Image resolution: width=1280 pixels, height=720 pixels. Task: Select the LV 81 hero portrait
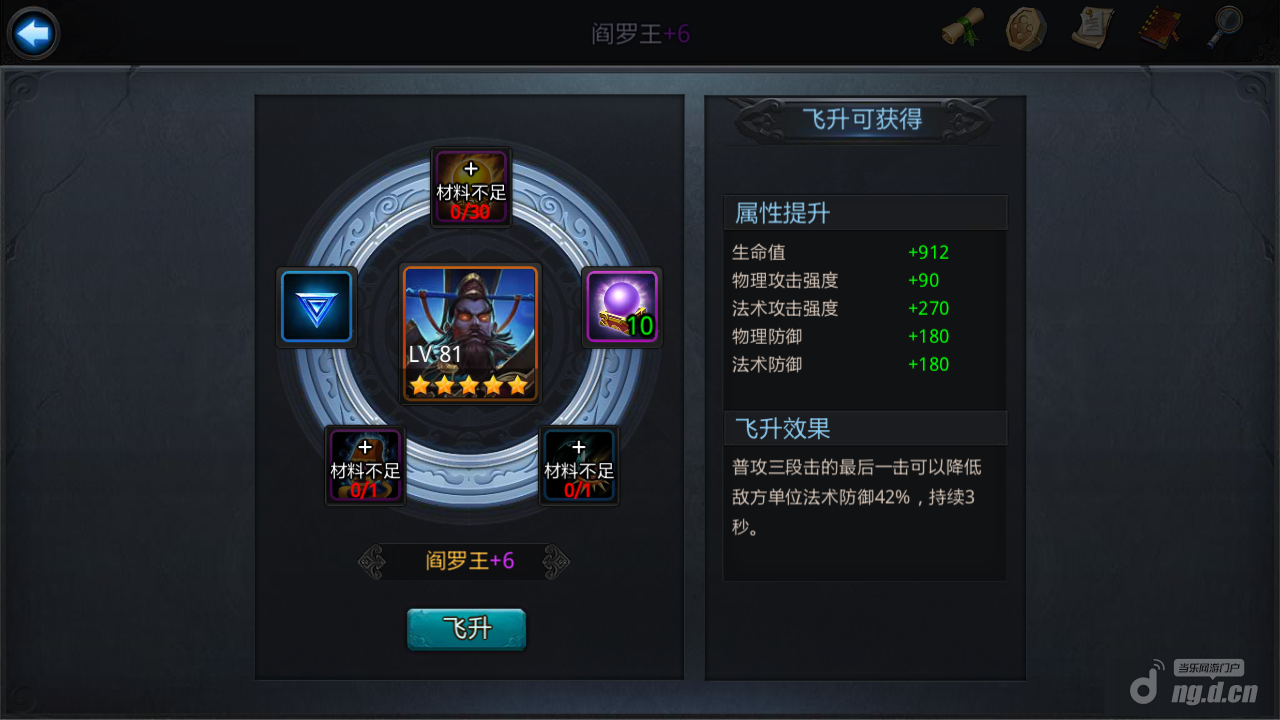click(x=470, y=333)
